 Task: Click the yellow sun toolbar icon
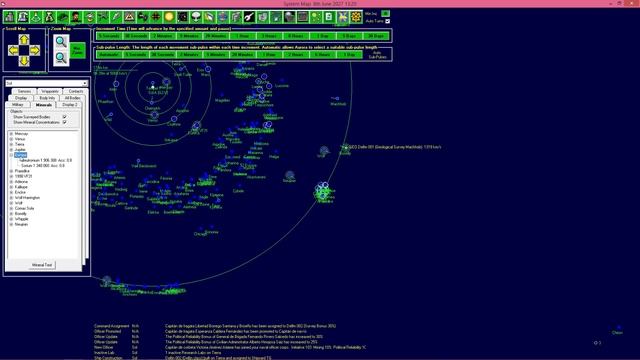[169, 17]
